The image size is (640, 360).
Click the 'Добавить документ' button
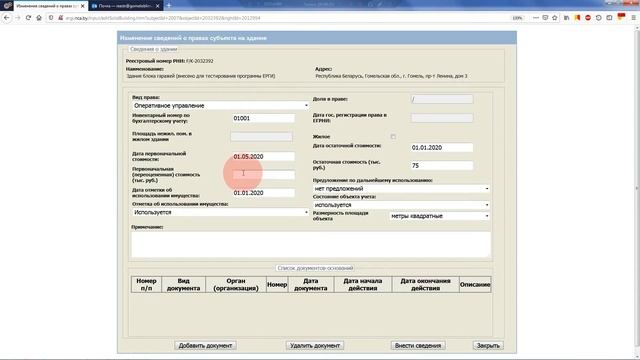click(x=205, y=345)
